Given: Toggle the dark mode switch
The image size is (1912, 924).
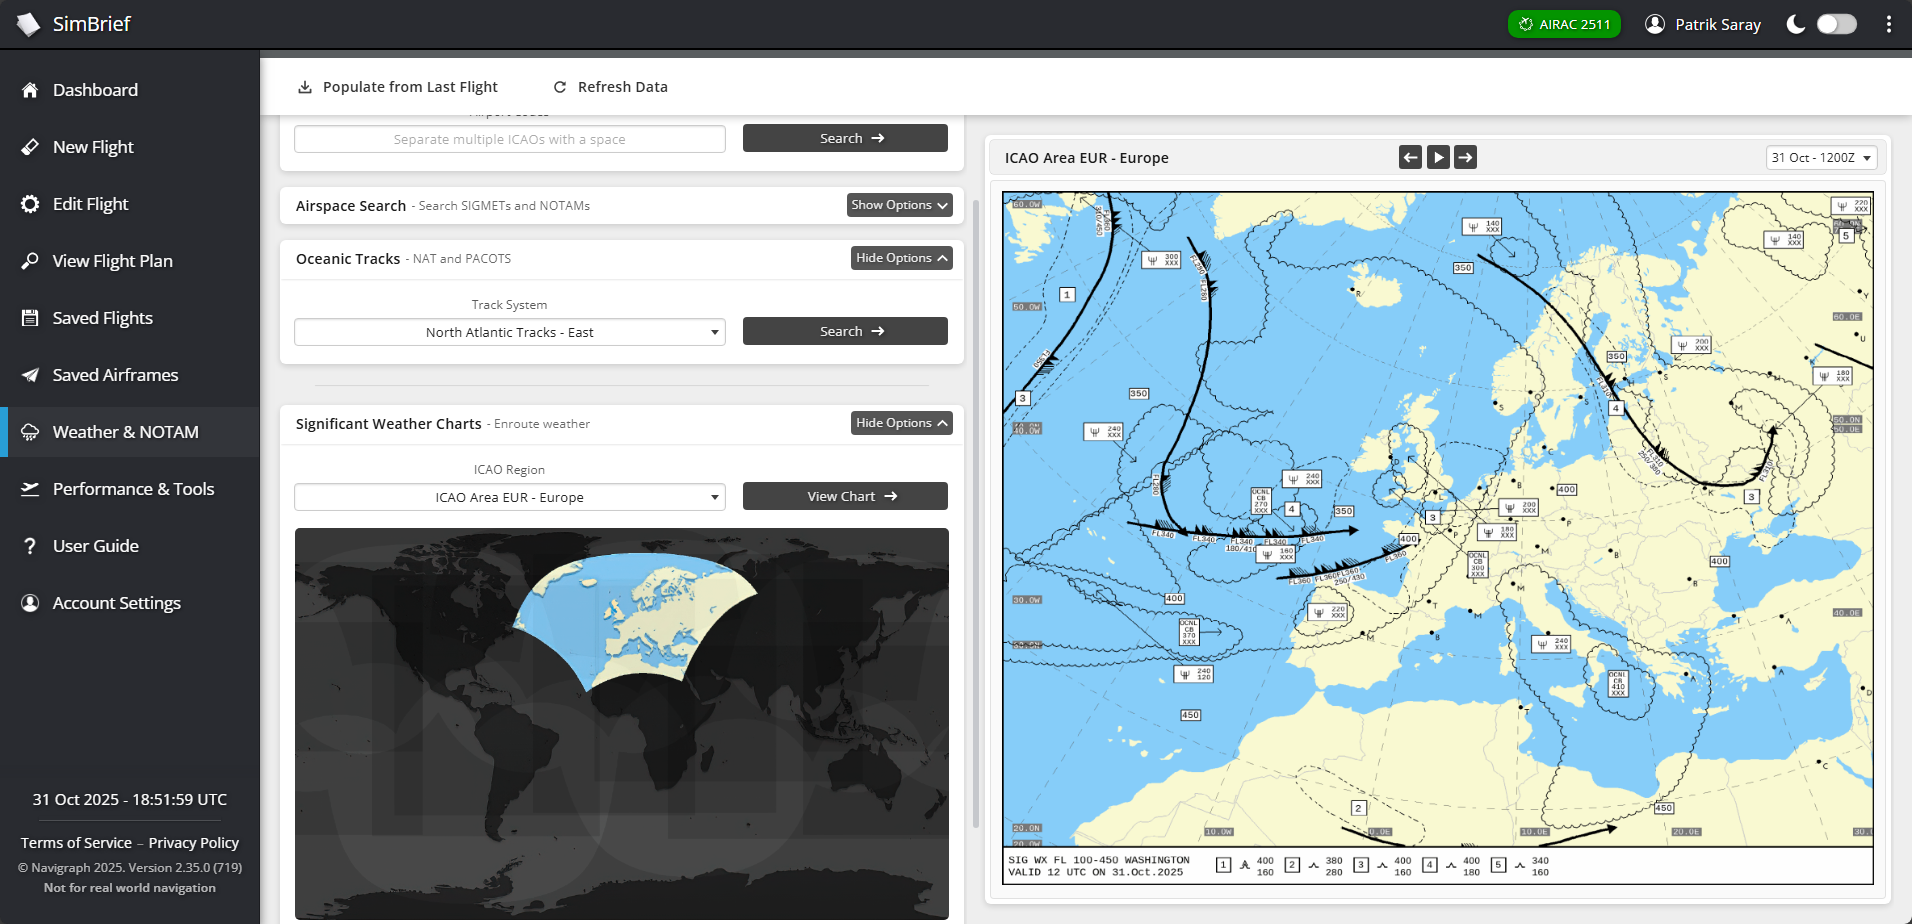Looking at the screenshot, I should [x=1836, y=24].
